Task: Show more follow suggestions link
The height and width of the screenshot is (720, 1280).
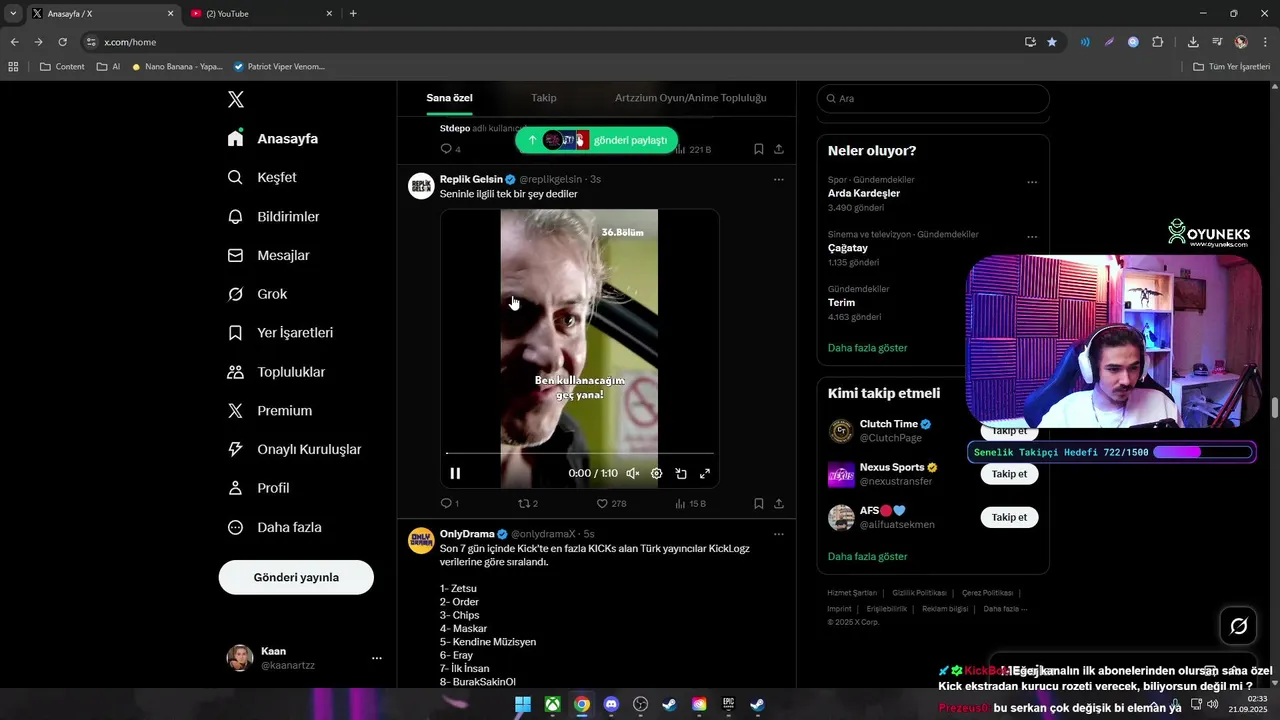Action: point(868,556)
